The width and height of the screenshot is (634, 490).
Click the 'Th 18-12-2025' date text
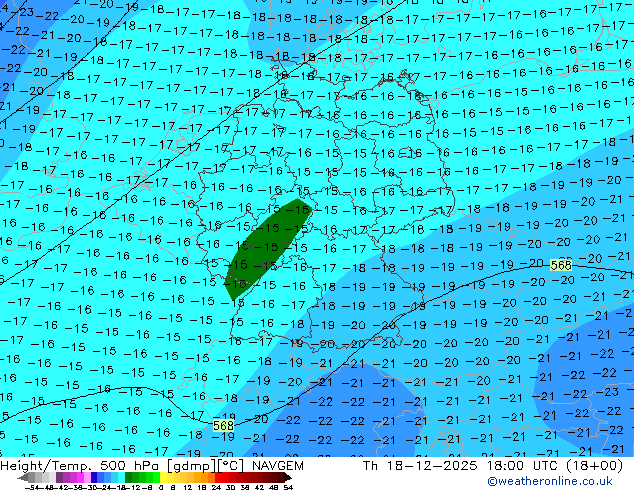[x=420, y=466]
